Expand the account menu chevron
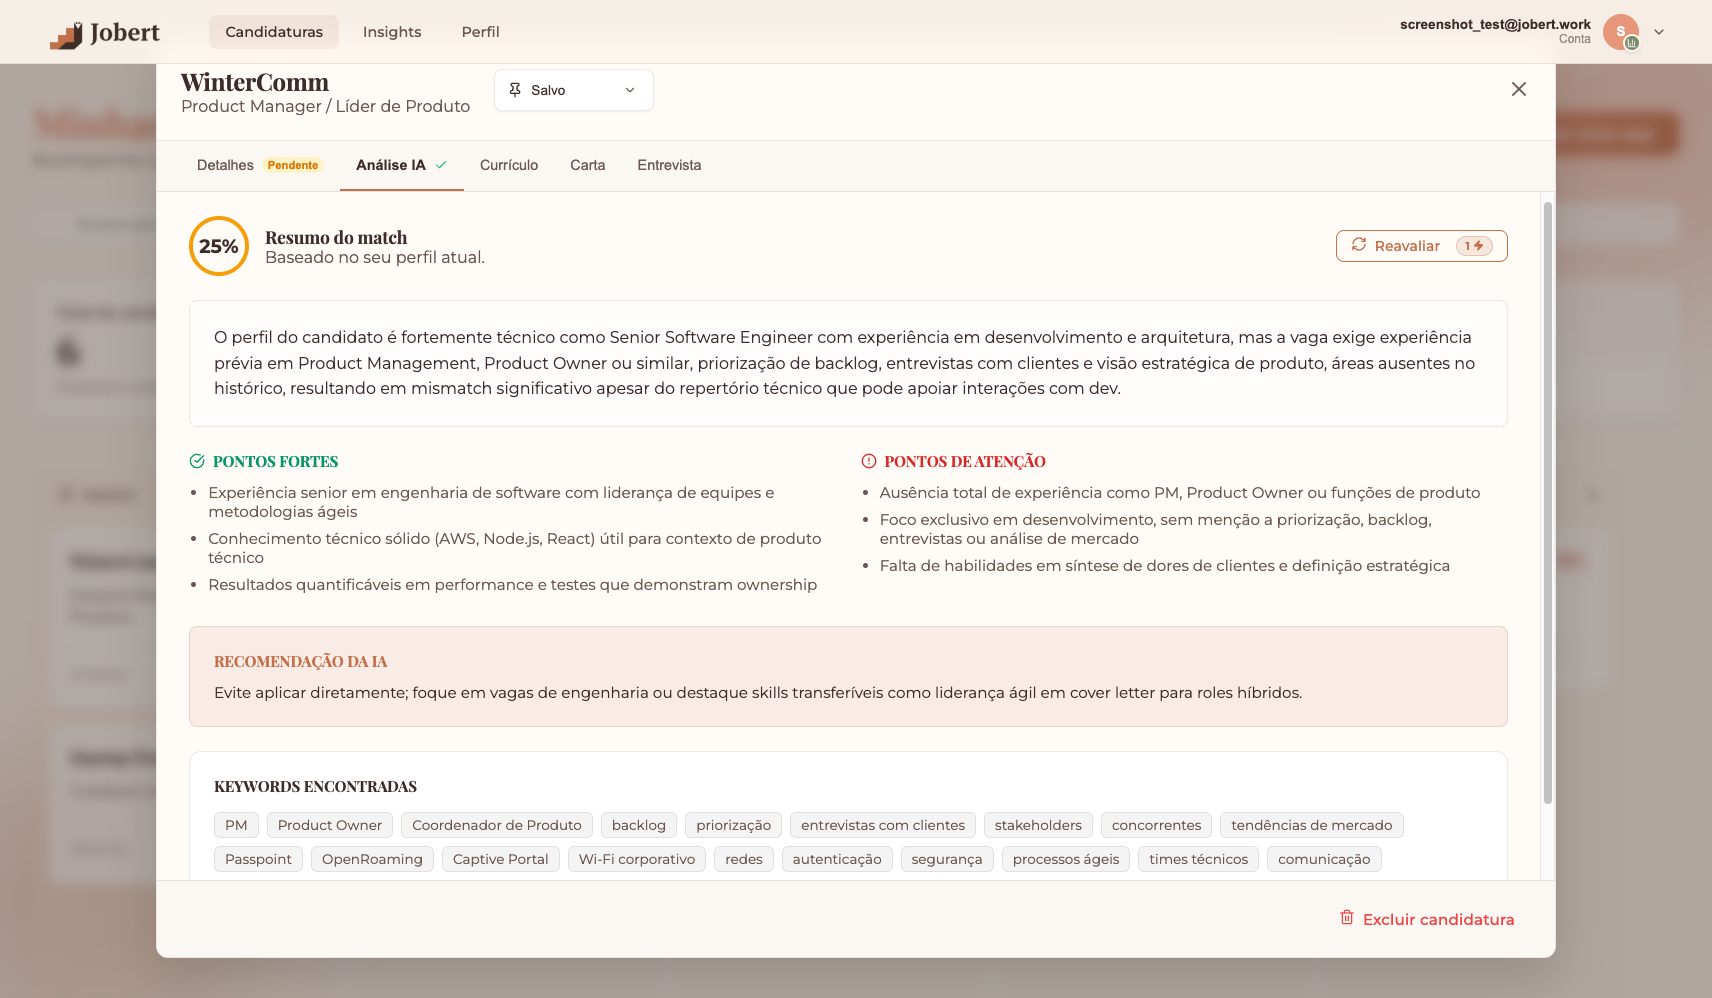 click(x=1659, y=32)
